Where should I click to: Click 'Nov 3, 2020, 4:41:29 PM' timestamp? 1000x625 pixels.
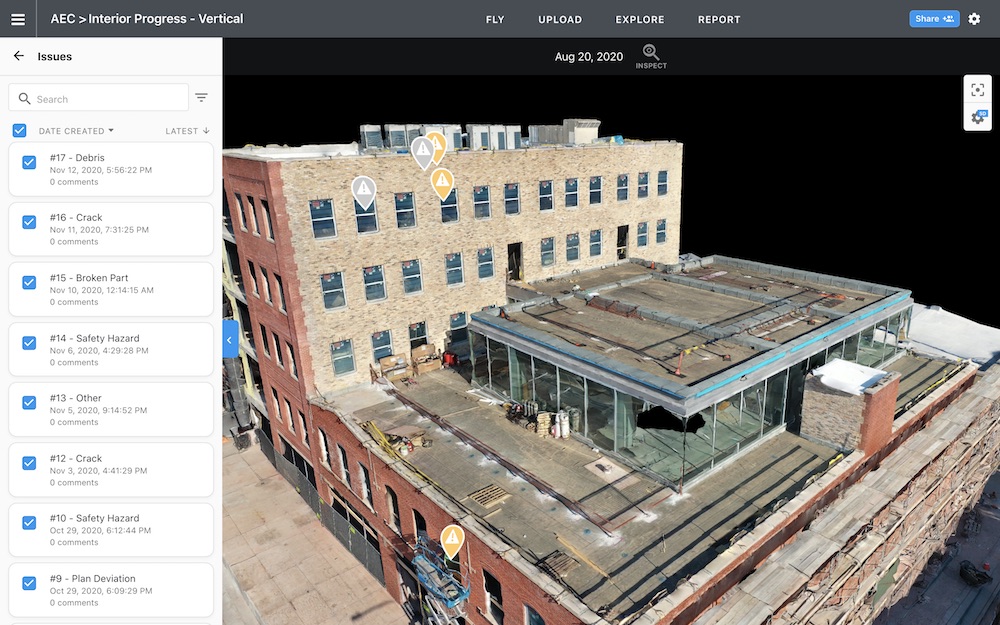click(x=98, y=471)
